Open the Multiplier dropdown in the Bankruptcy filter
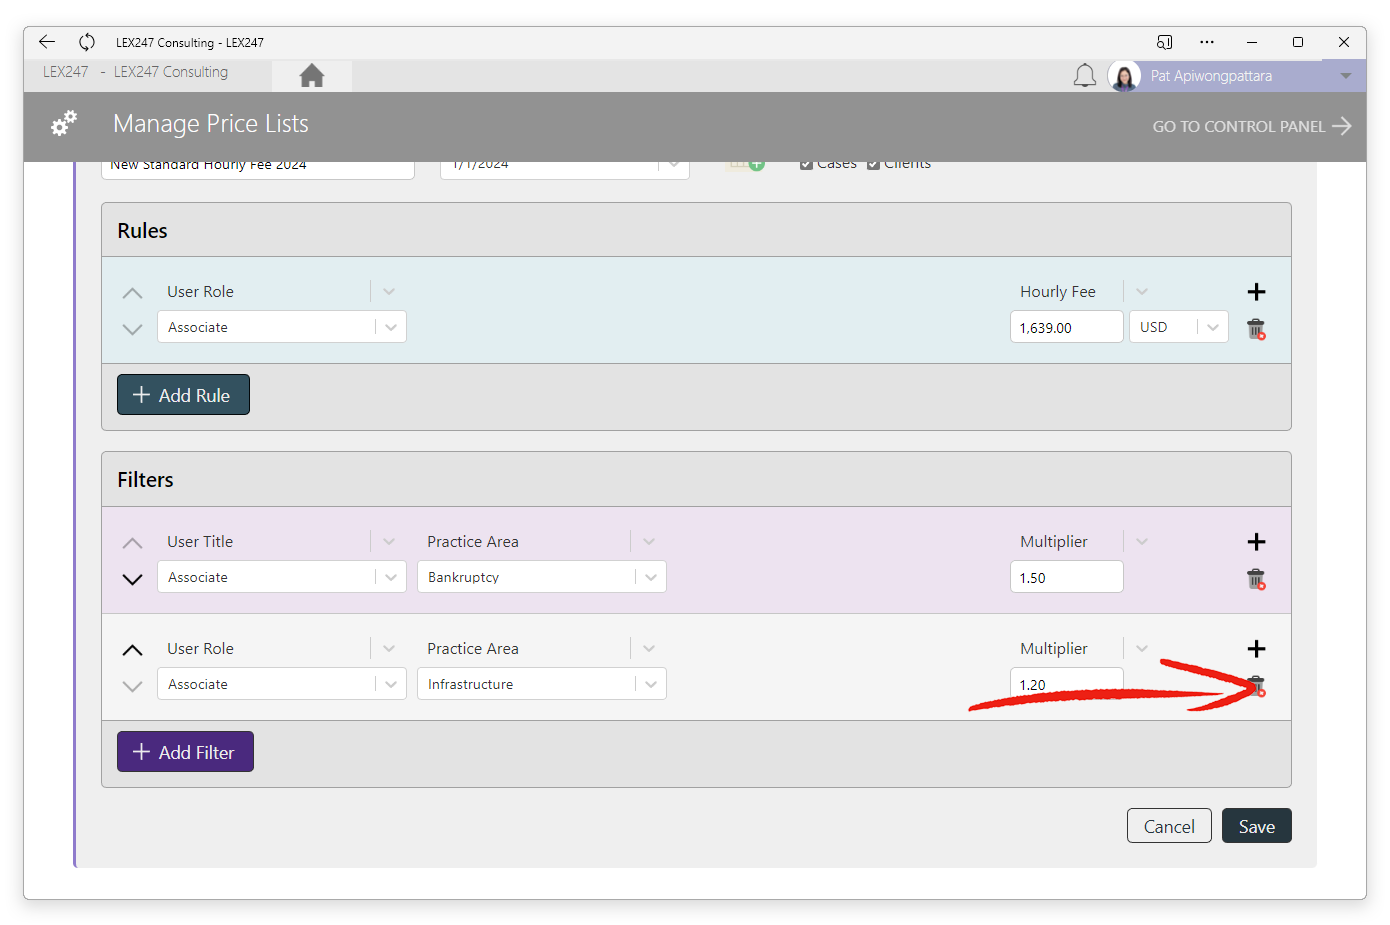Screen dimensions: 1390x925 pos(1085,541)
